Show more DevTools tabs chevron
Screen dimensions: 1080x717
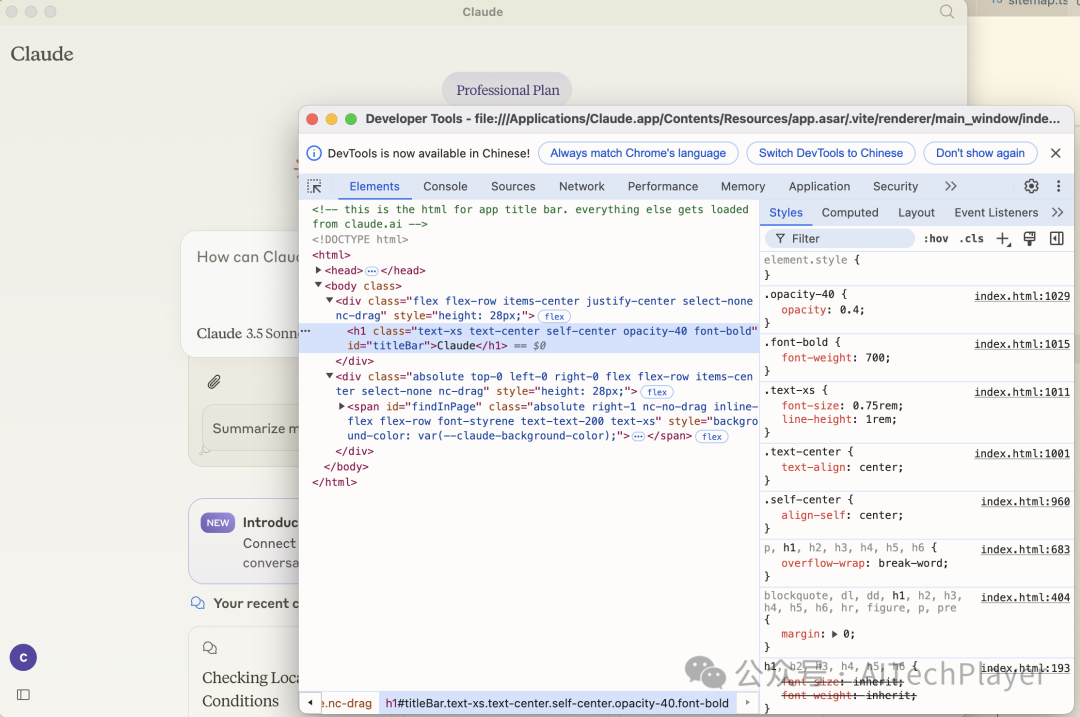tap(951, 186)
